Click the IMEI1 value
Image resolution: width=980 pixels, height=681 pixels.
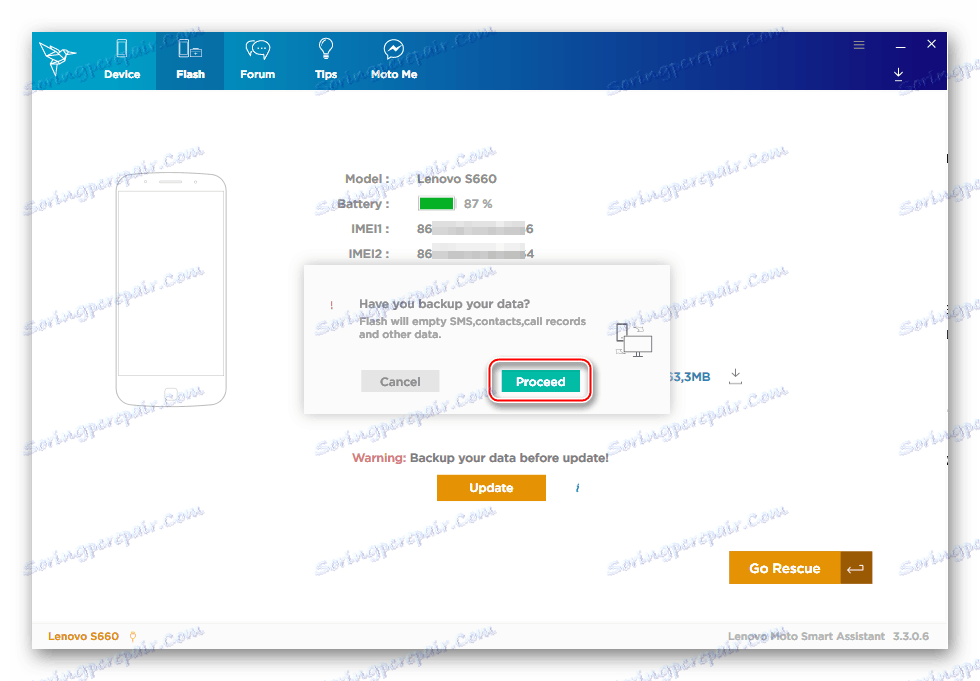pyautogui.click(x=475, y=229)
